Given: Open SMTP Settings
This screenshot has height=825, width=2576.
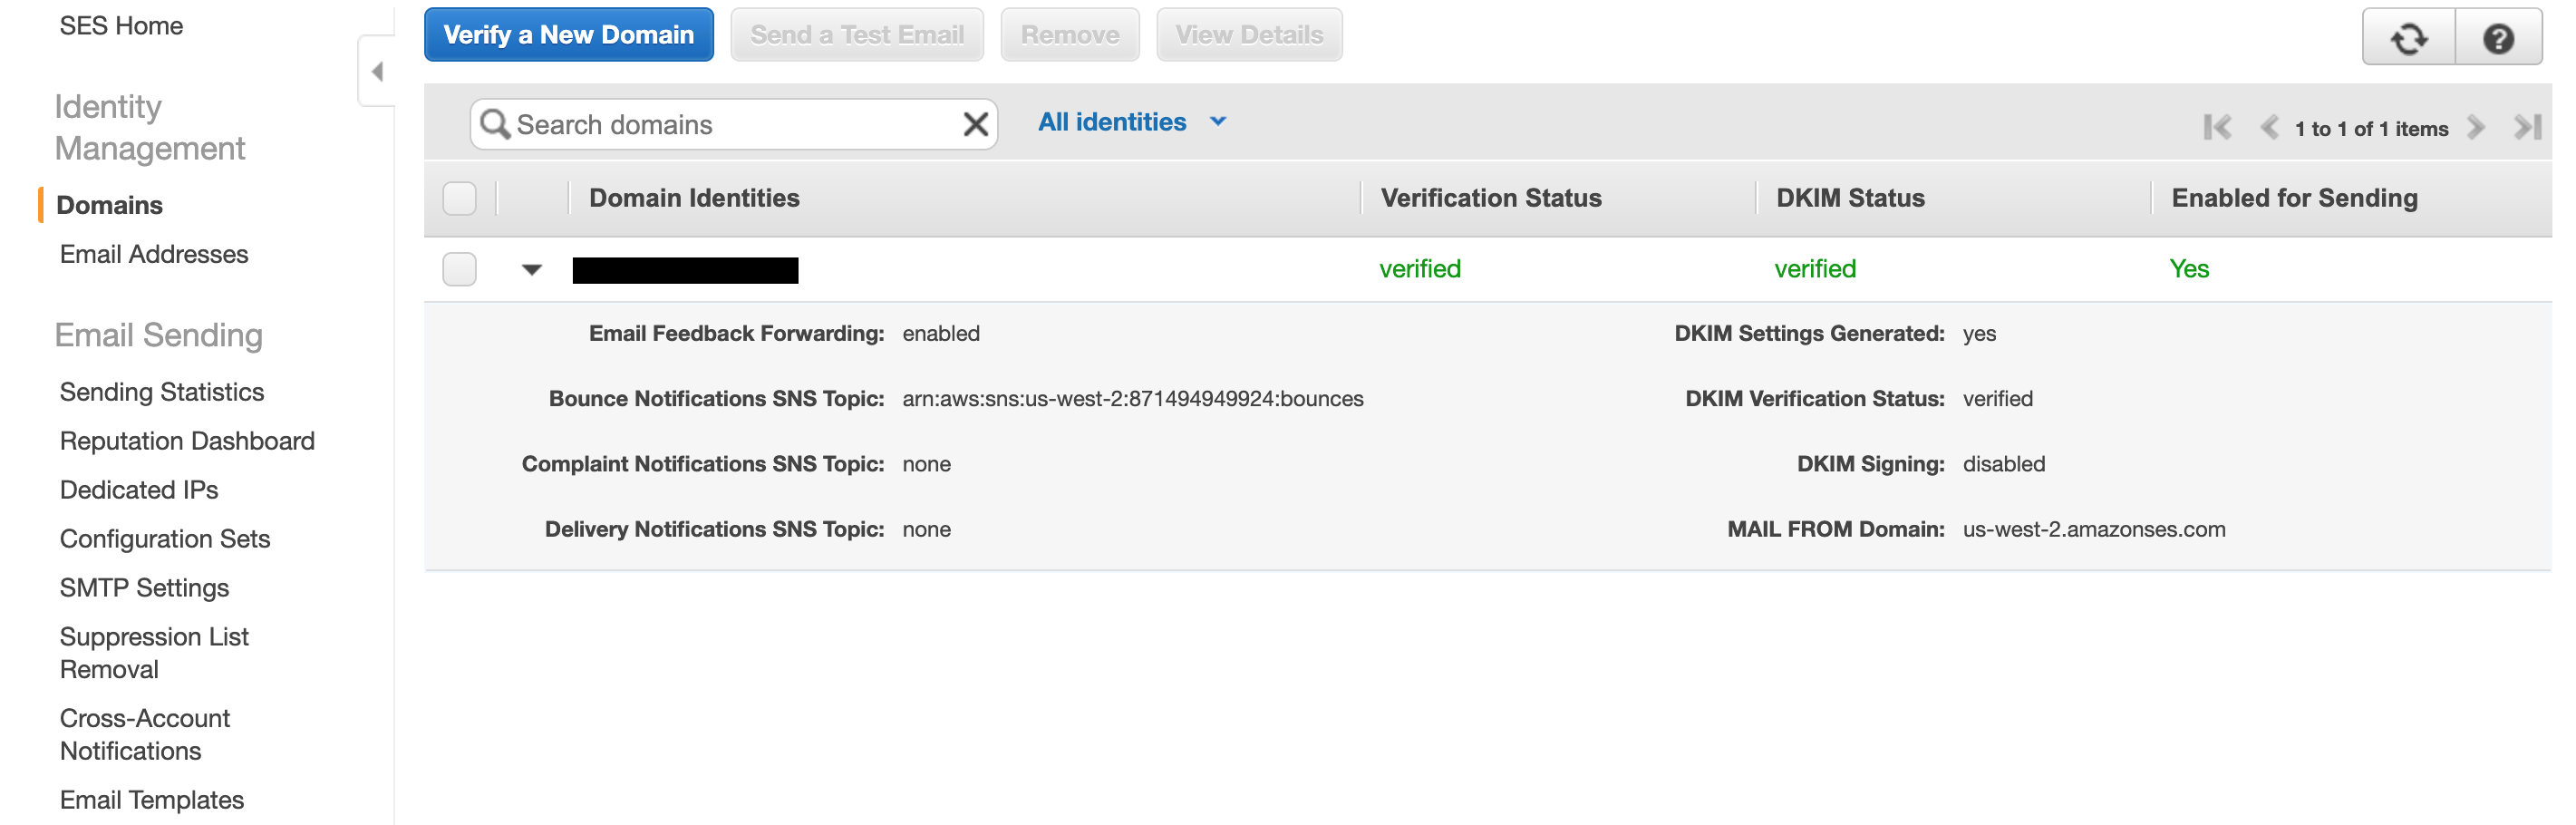Looking at the screenshot, I should click(x=145, y=588).
